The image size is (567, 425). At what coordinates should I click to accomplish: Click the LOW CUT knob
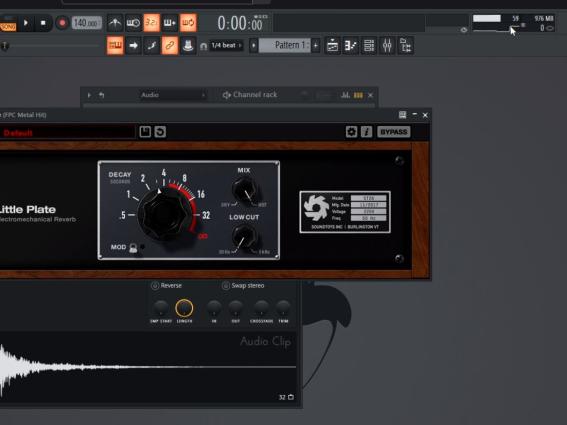(244, 237)
